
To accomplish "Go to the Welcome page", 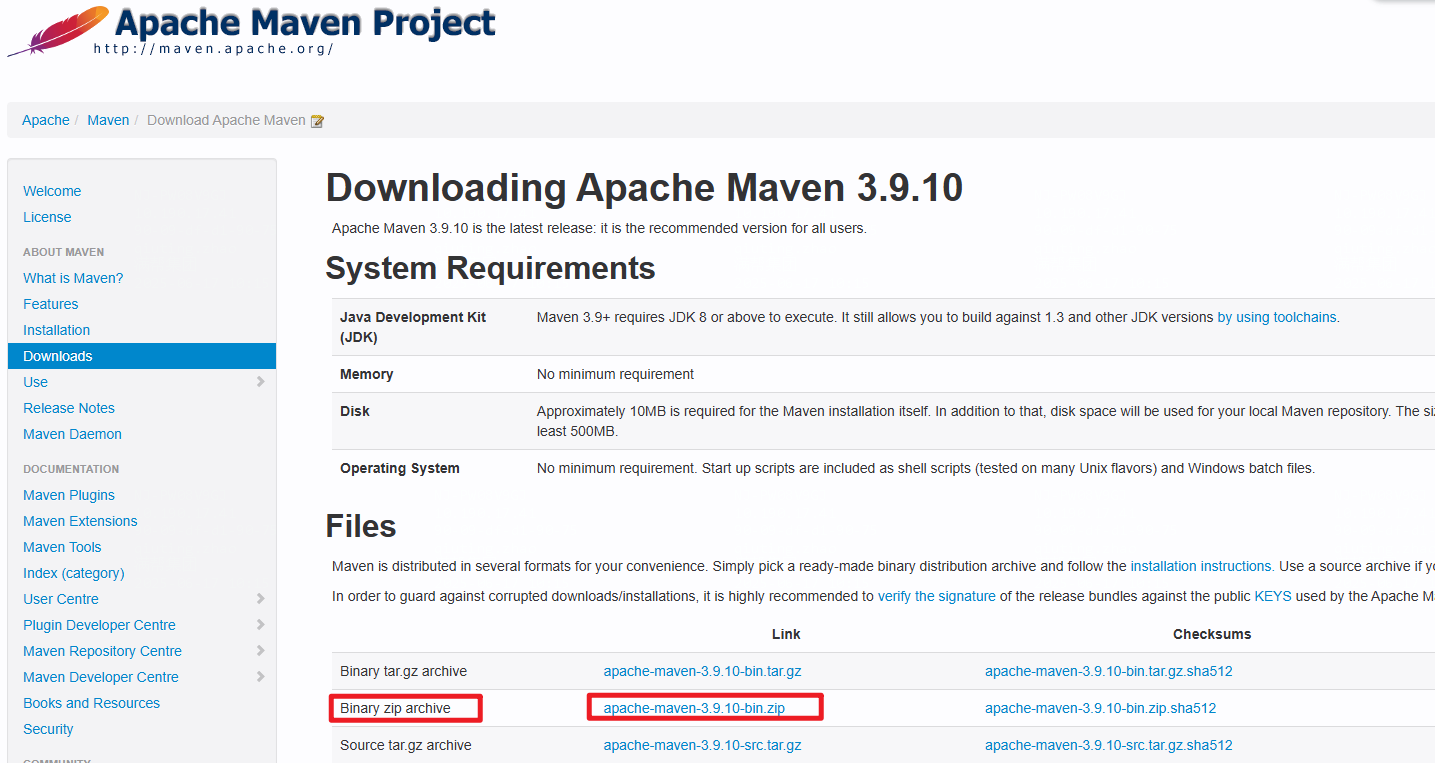I will [x=52, y=191].
